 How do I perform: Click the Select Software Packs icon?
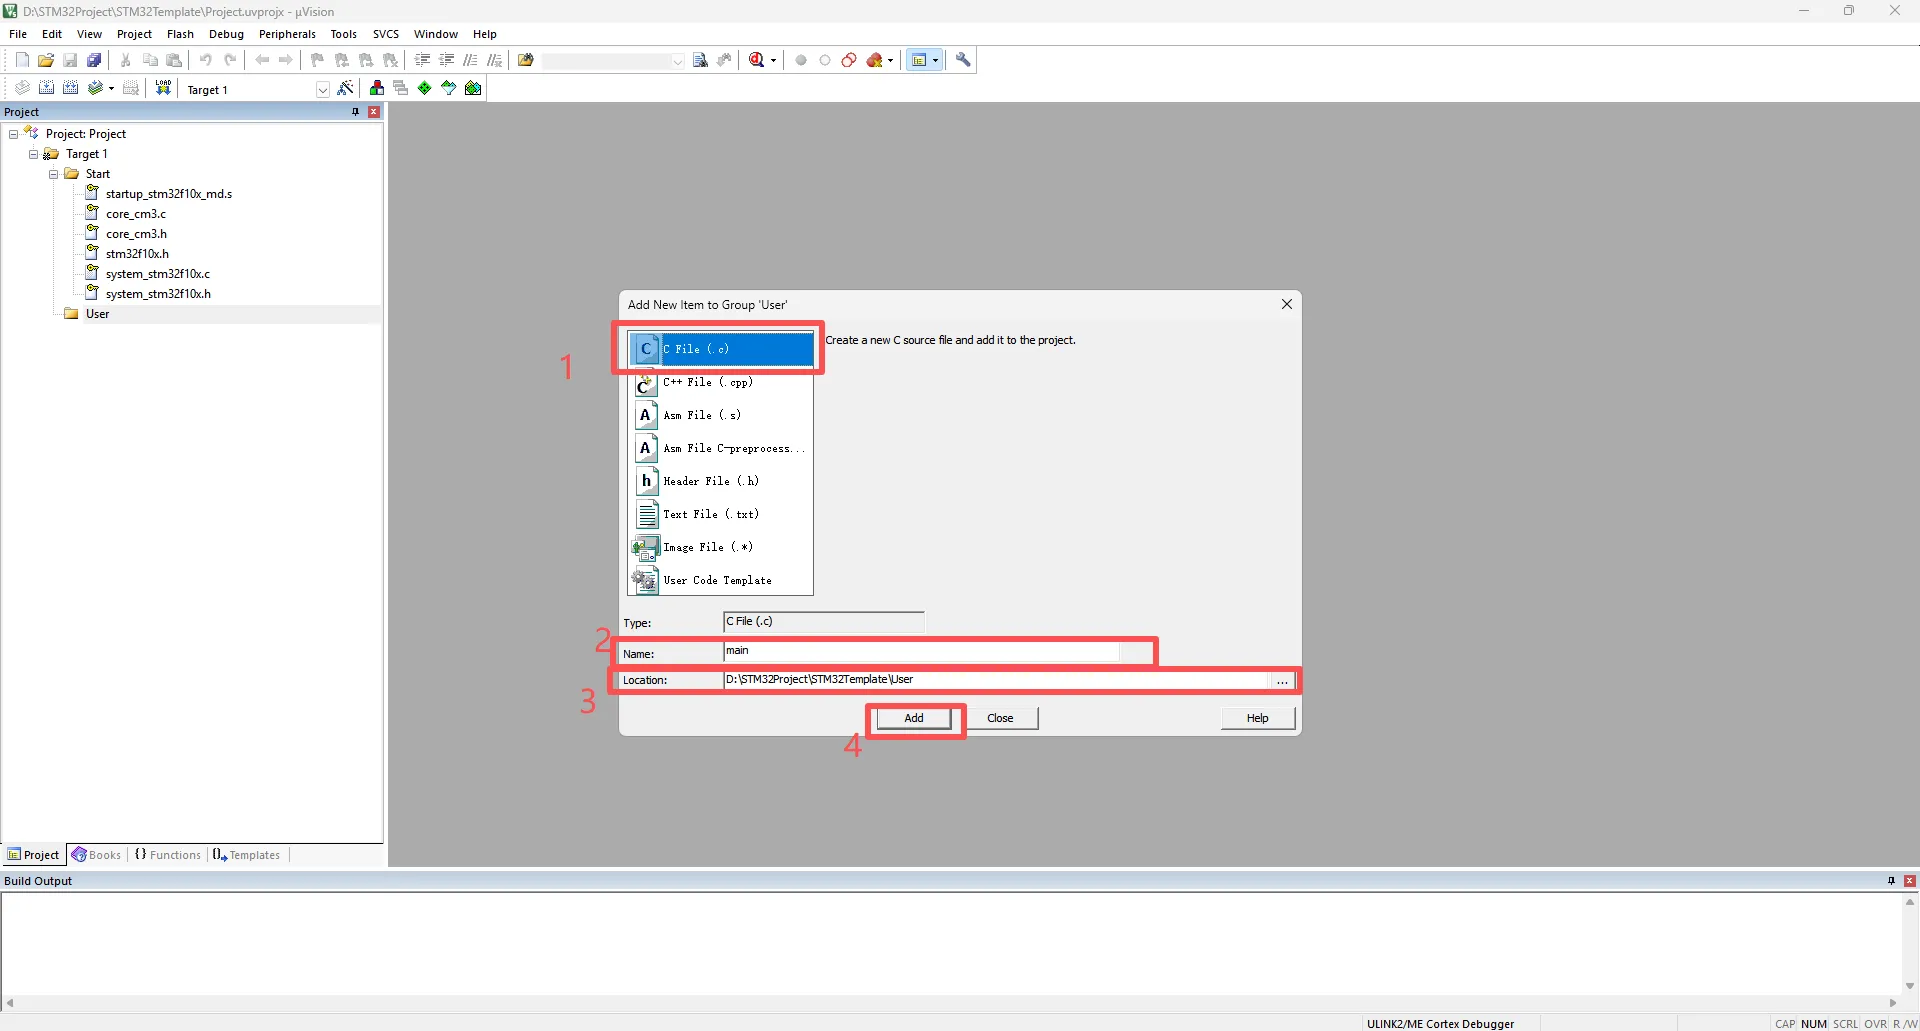coord(449,88)
